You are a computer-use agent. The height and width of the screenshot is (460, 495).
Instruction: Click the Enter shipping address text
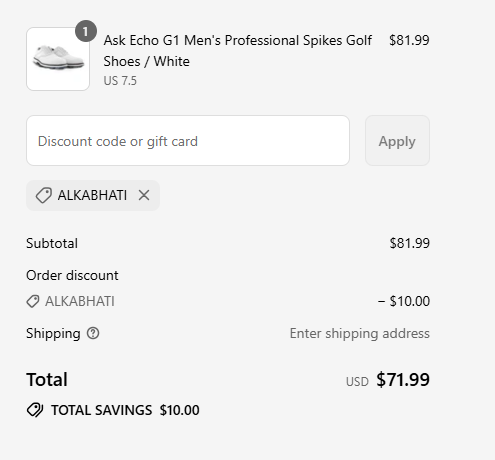360,333
